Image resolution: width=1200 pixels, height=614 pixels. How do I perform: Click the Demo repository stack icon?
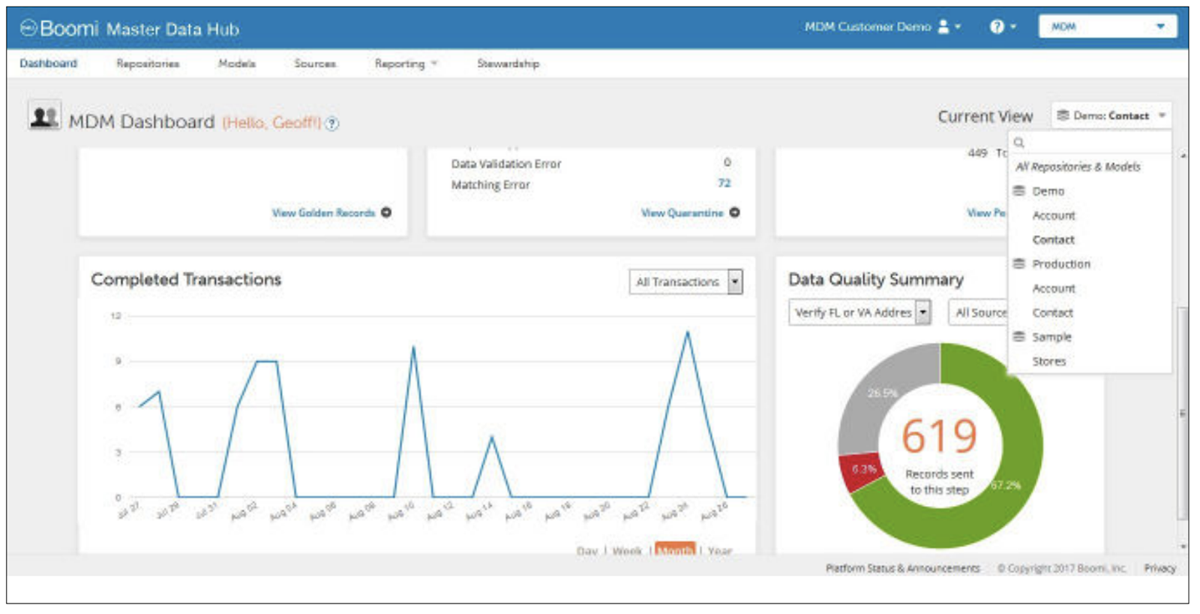[x=1019, y=191]
